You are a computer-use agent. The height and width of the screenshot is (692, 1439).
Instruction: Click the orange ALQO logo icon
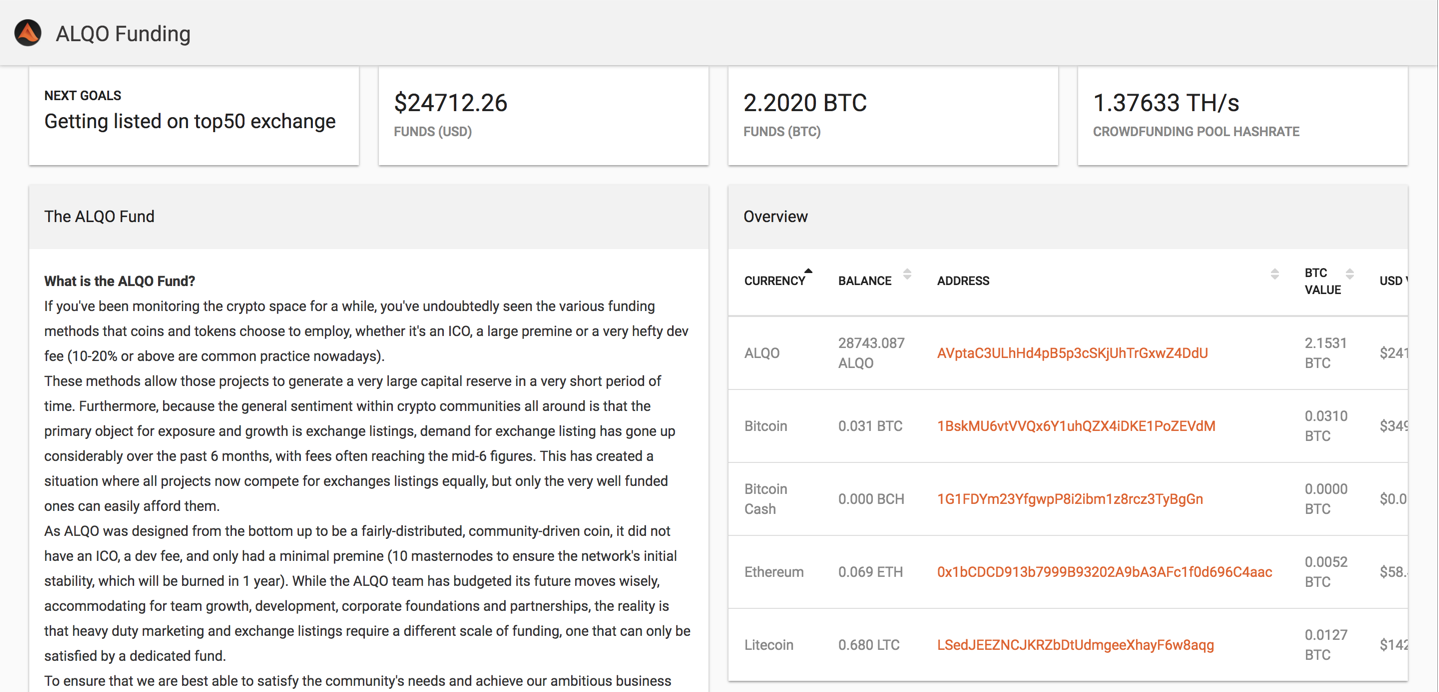[x=28, y=33]
